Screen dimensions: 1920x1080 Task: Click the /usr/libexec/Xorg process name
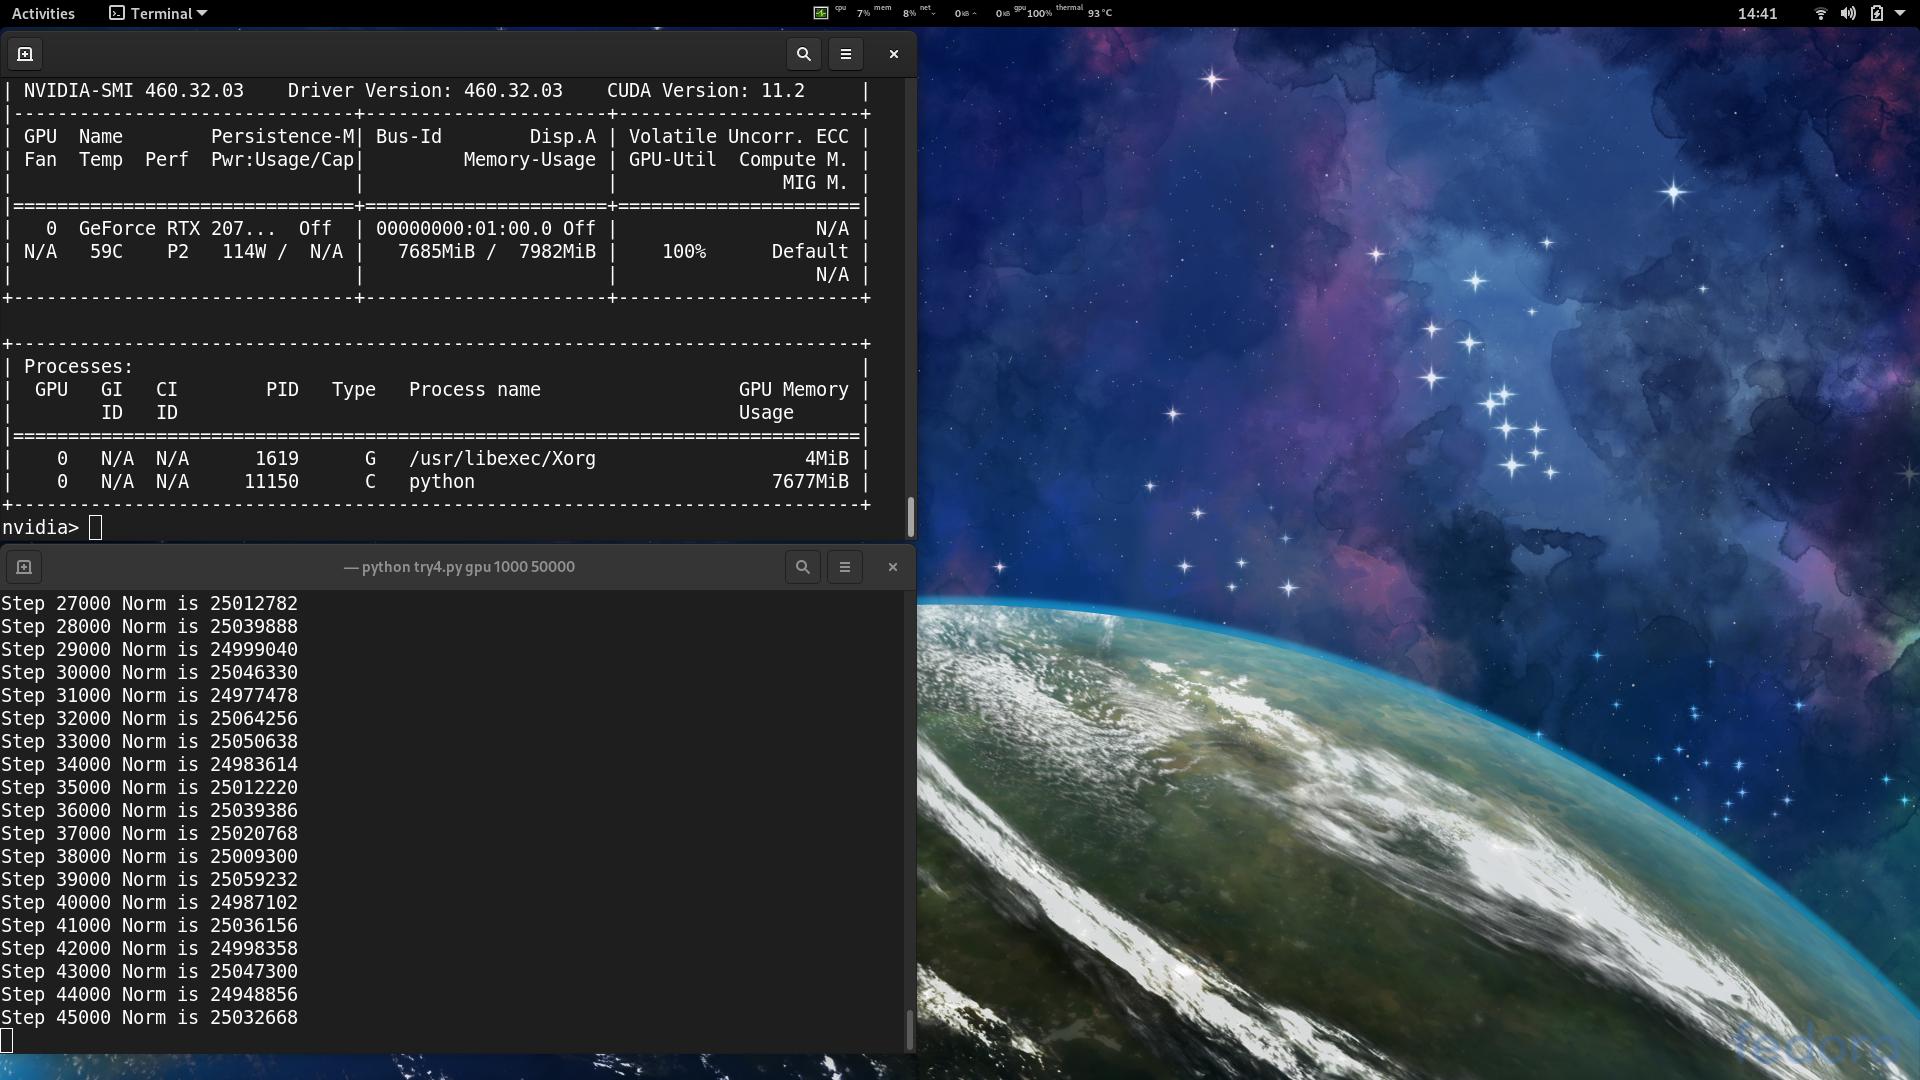coord(502,459)
